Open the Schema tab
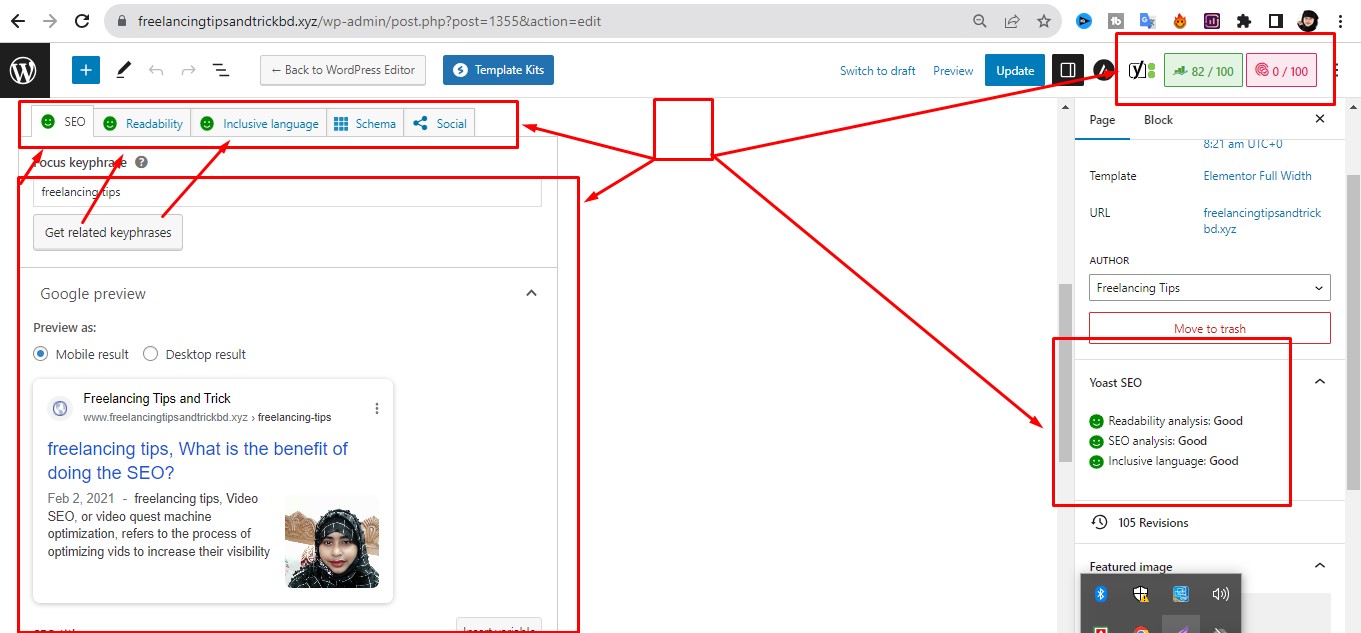 (x=365, y=123)
